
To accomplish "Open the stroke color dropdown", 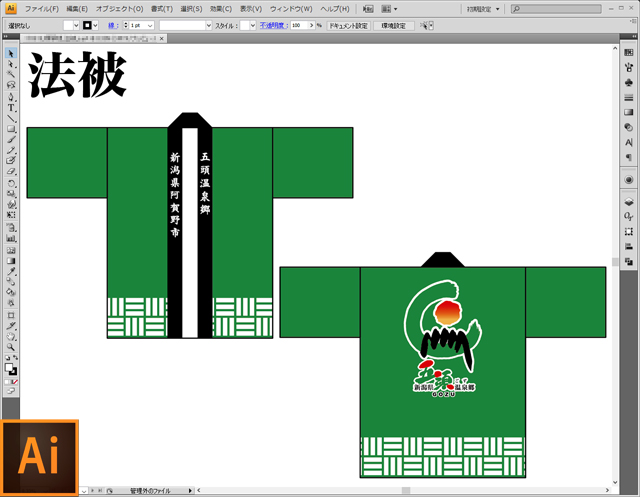I will (95, 26).
